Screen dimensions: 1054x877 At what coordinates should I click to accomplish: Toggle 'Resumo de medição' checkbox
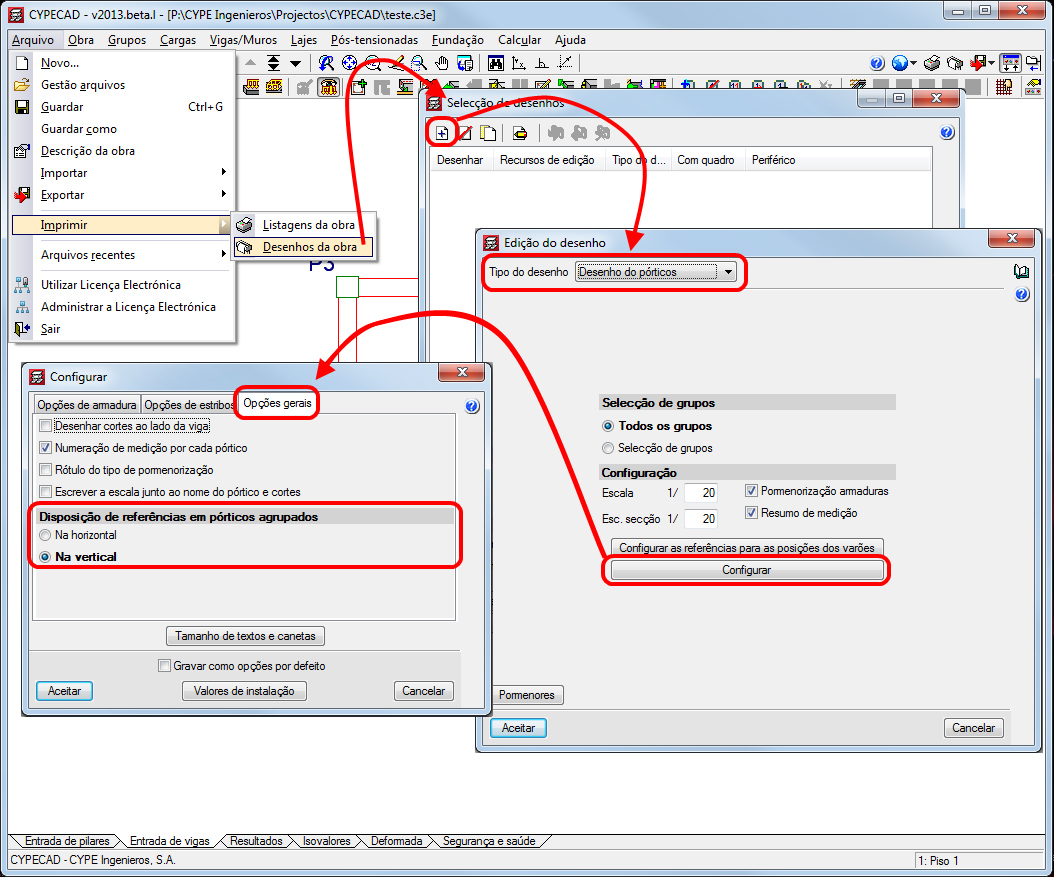[752, 513]
